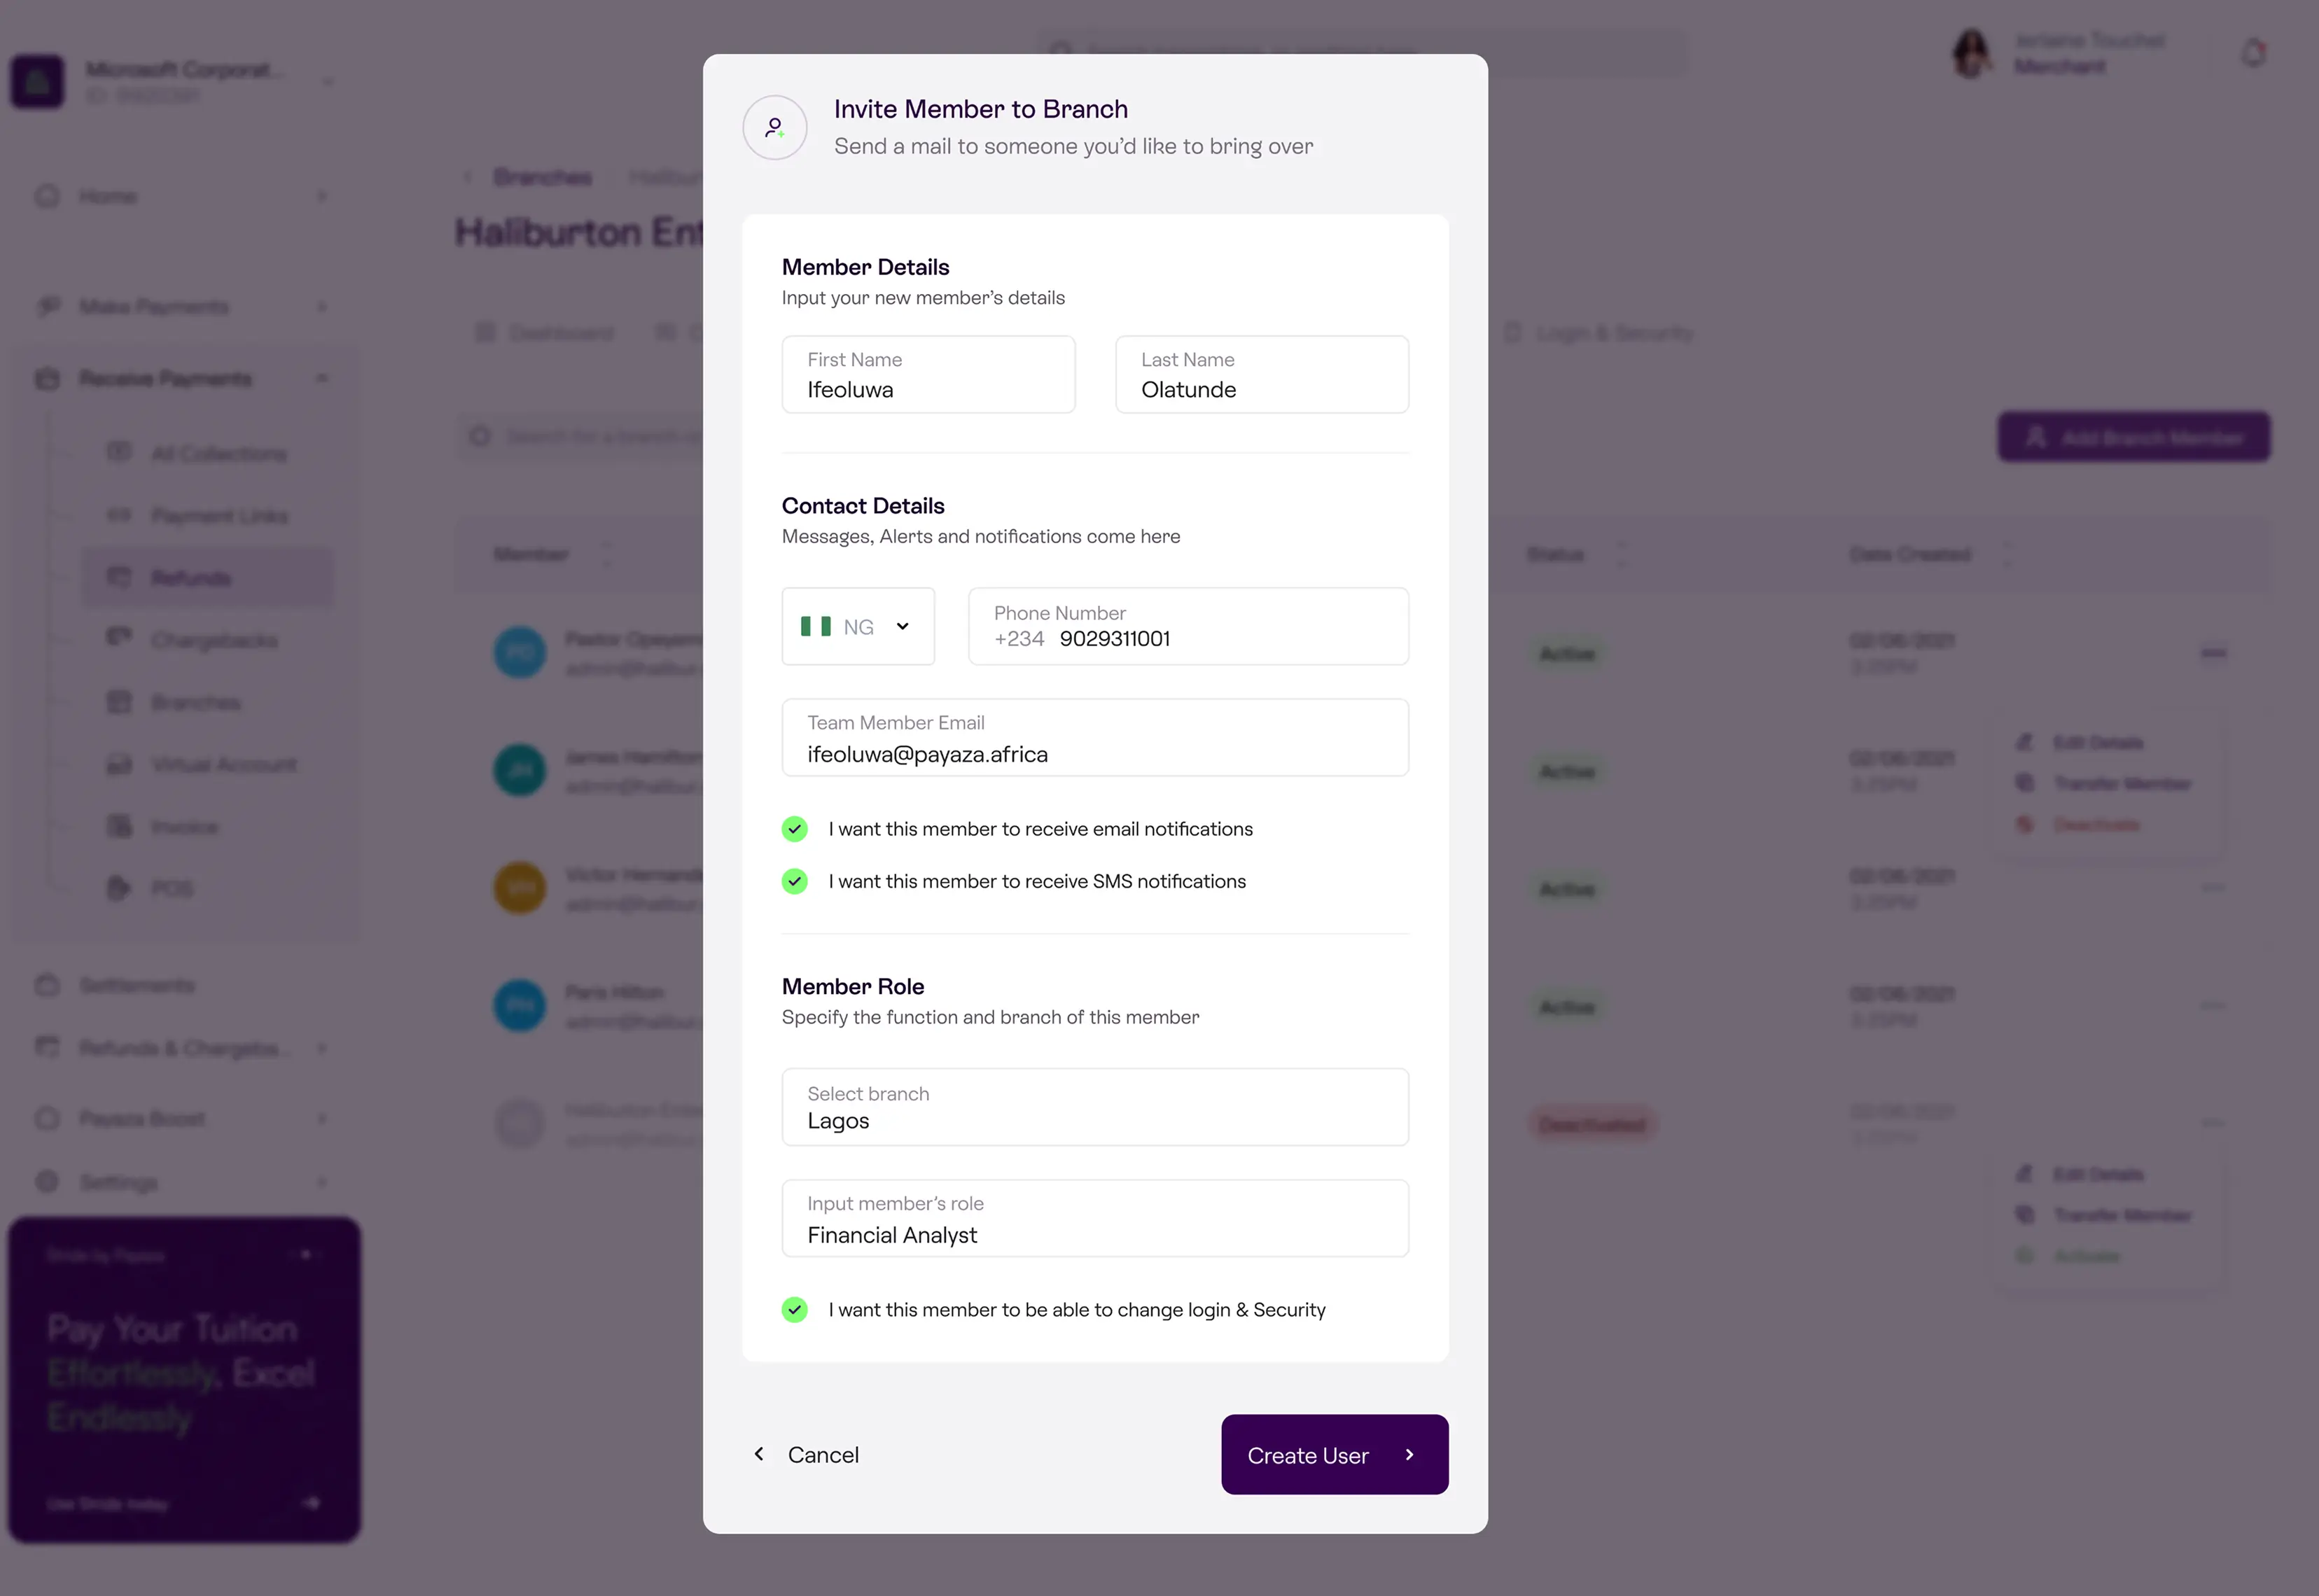The height and width of the screenshot is (1596, 2319).
Task: Expand the Refunds & Chargebacks sidebar chevron
Action: click(x=322, y=1048)
